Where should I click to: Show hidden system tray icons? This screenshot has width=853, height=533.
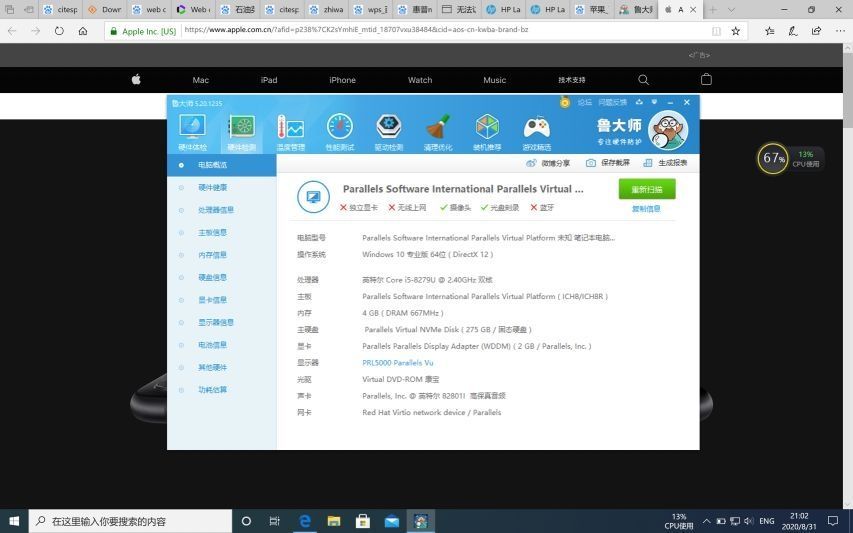tap(706, 521)
